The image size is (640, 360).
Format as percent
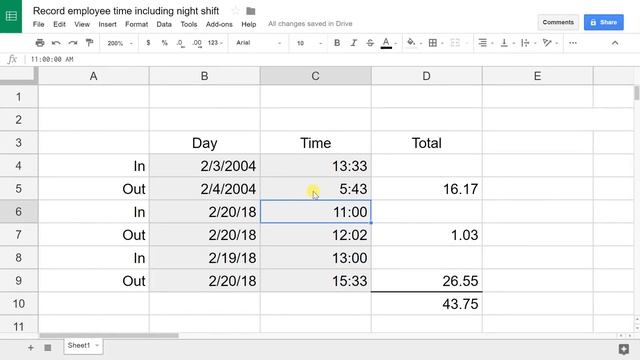[x=164, y=42]
